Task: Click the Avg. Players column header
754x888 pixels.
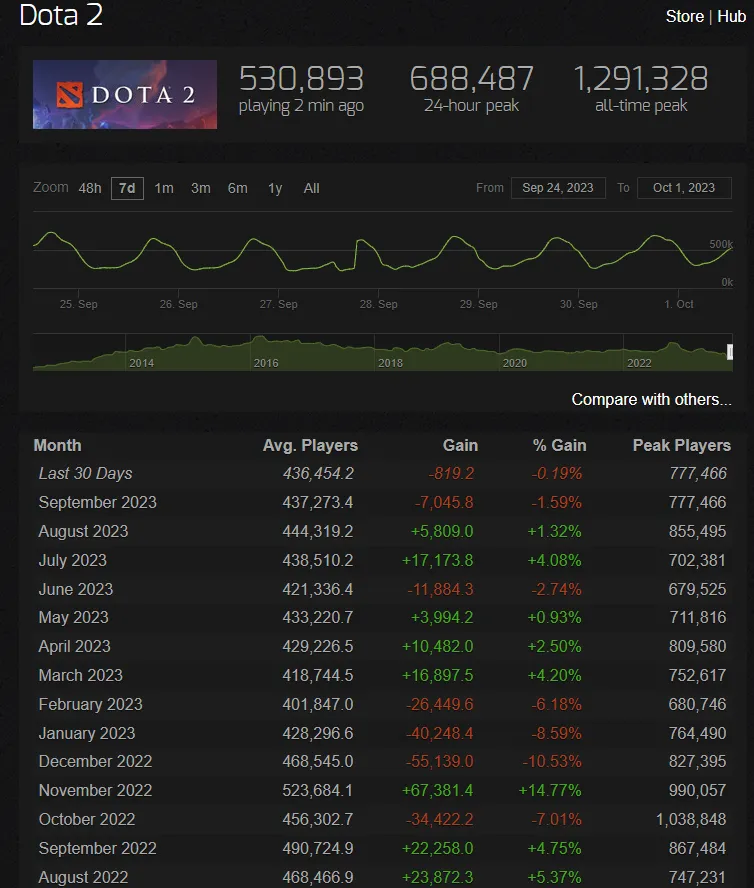Action: point(310,446)
